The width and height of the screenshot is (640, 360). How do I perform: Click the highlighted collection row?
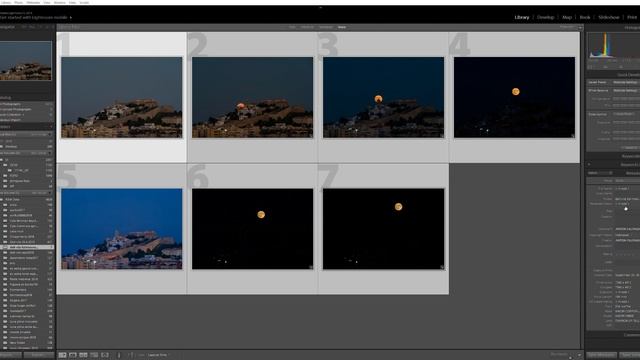click(27, 247)
